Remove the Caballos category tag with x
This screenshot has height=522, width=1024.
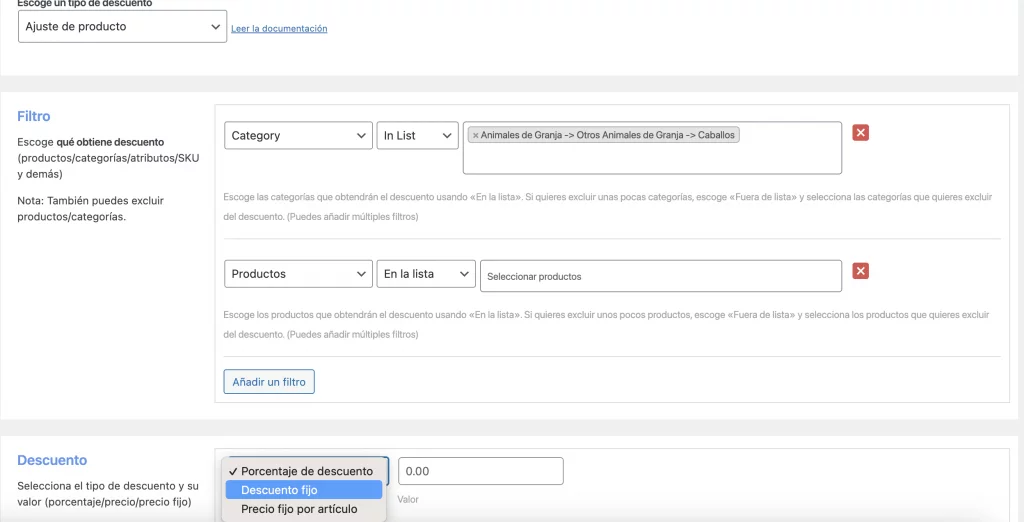476,135
